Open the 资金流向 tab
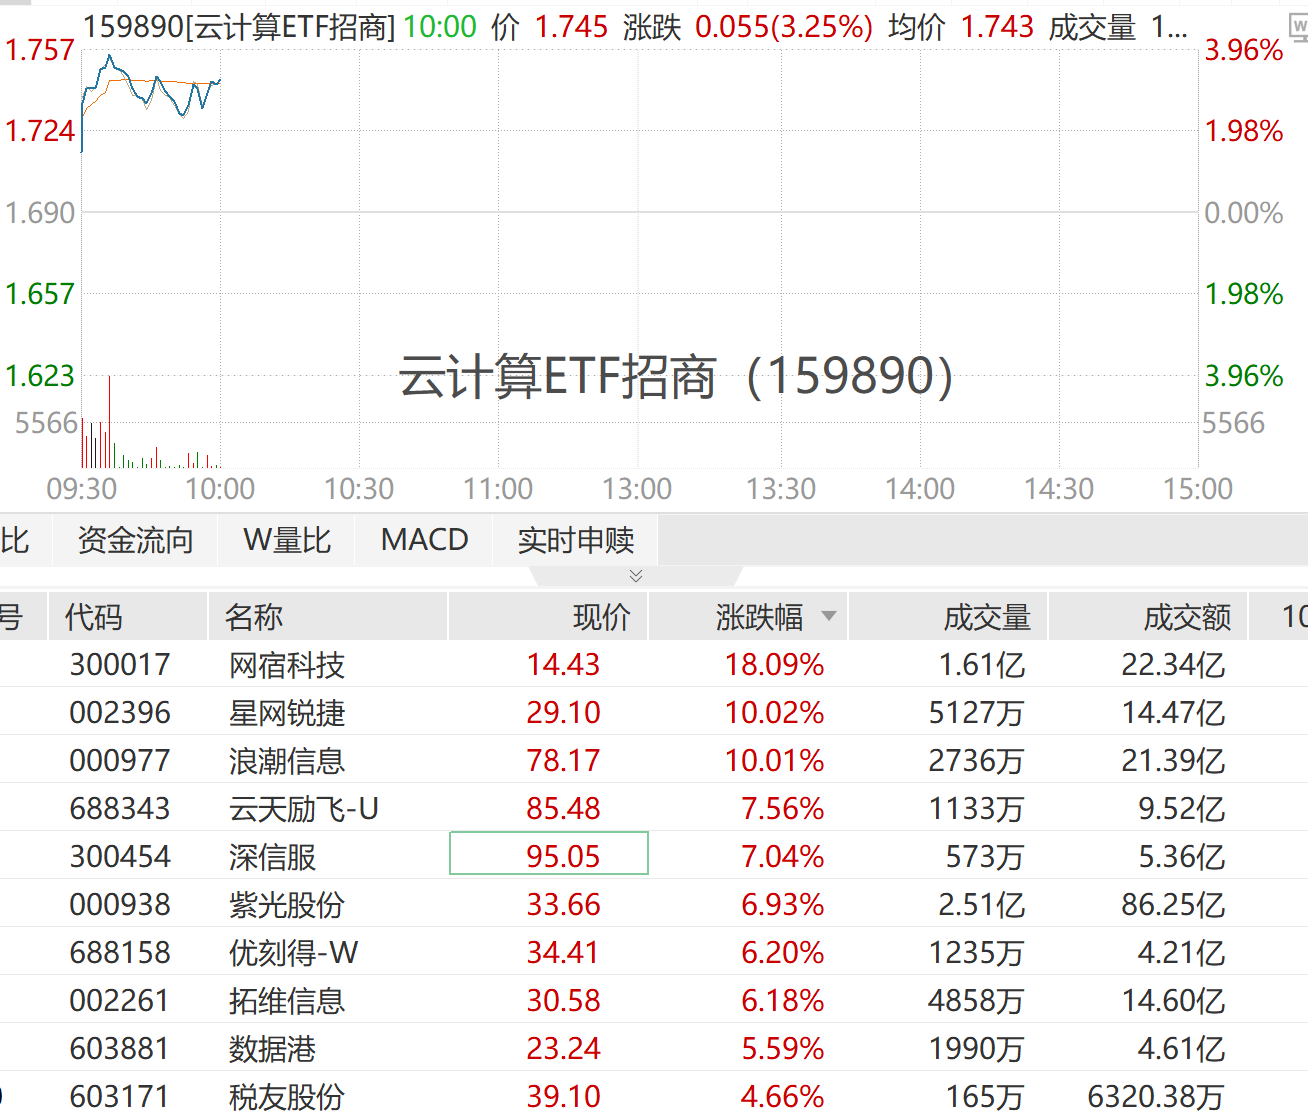The width and height of the screenshot is (1308, 1116). point(135,540)
